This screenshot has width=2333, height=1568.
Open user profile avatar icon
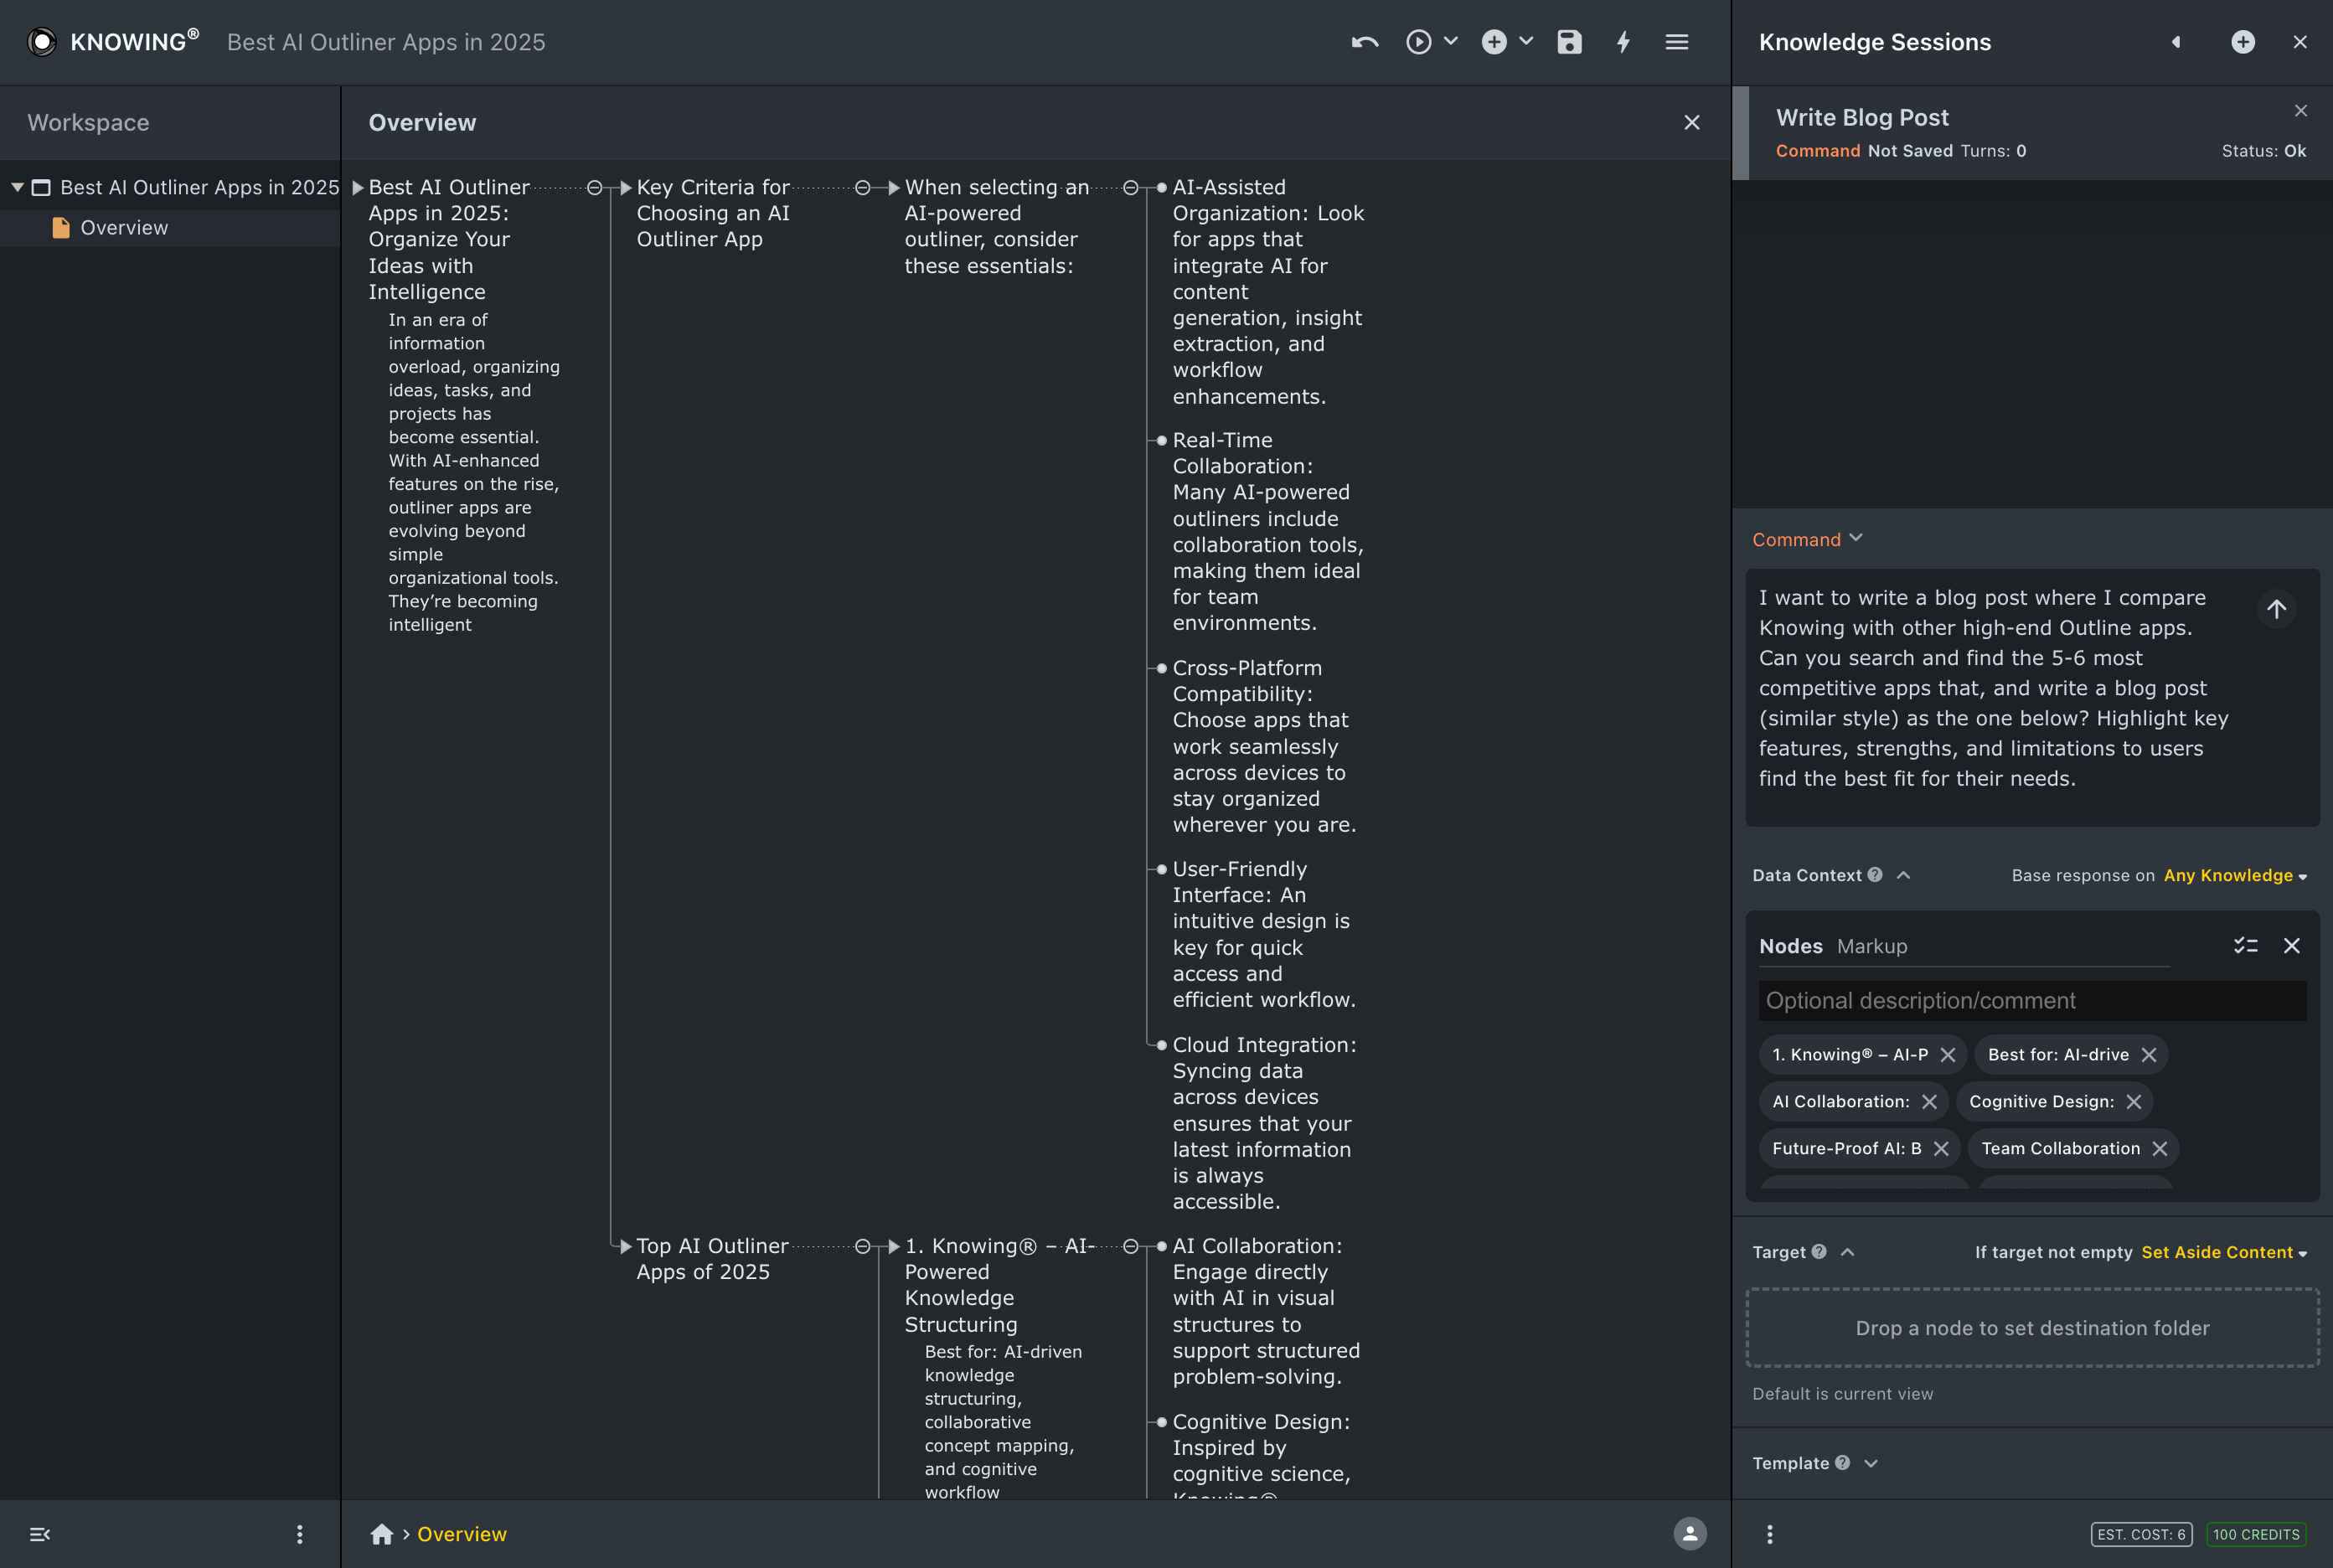pyautogui.click(x=1690, y=1534)
